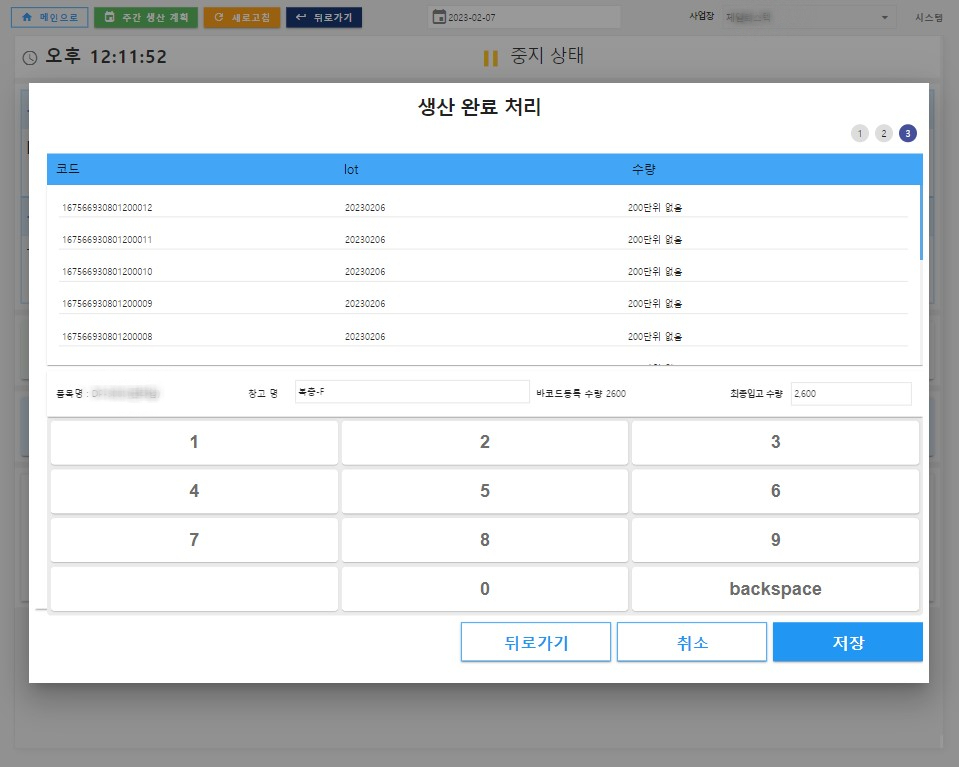
Task: Tap keypad number 5
Action: [x=484, y=491]
